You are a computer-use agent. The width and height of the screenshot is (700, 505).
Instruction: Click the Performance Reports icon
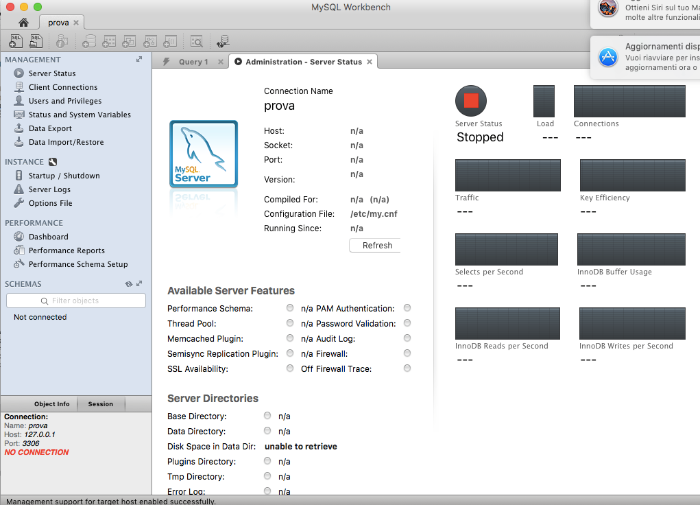pos(19,250)
